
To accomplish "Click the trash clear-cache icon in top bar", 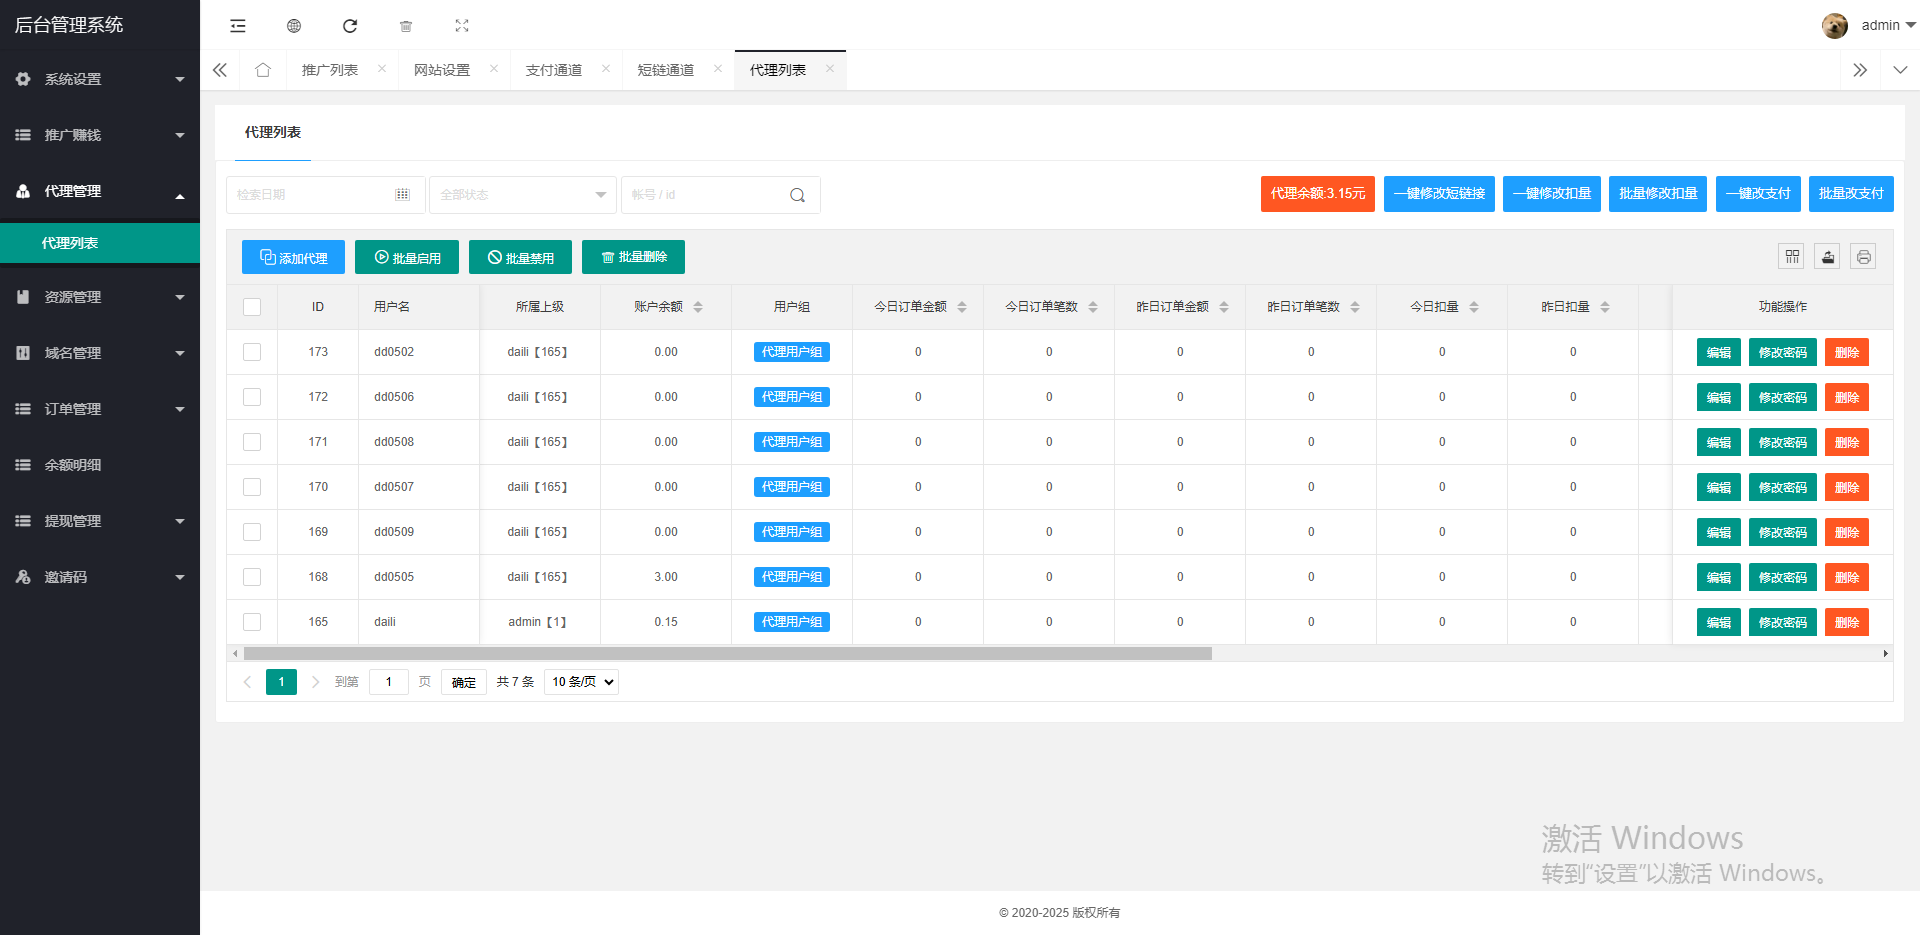I will tap(406, 26).
